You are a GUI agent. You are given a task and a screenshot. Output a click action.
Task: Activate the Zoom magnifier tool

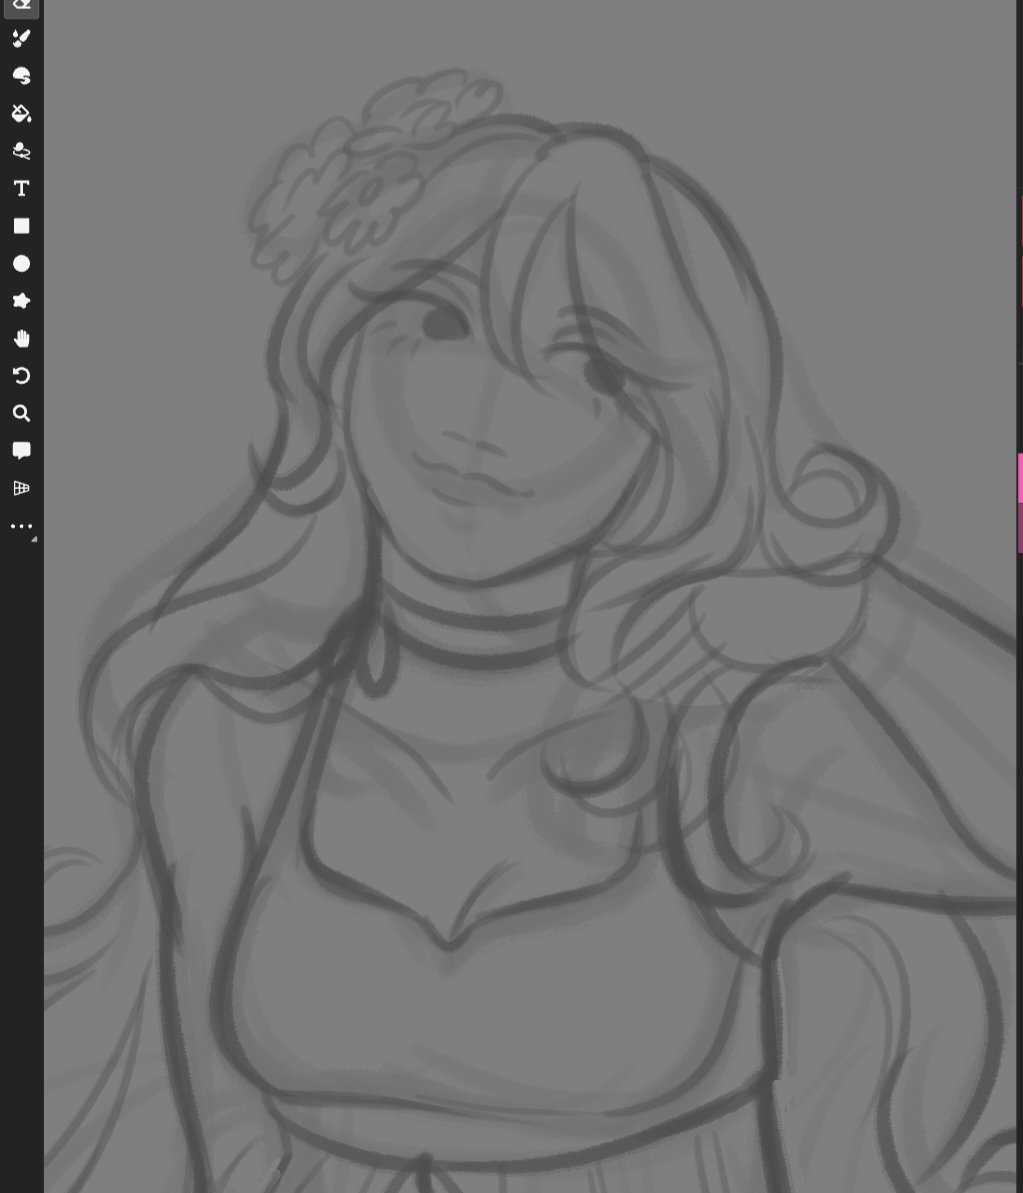[21, 413]
